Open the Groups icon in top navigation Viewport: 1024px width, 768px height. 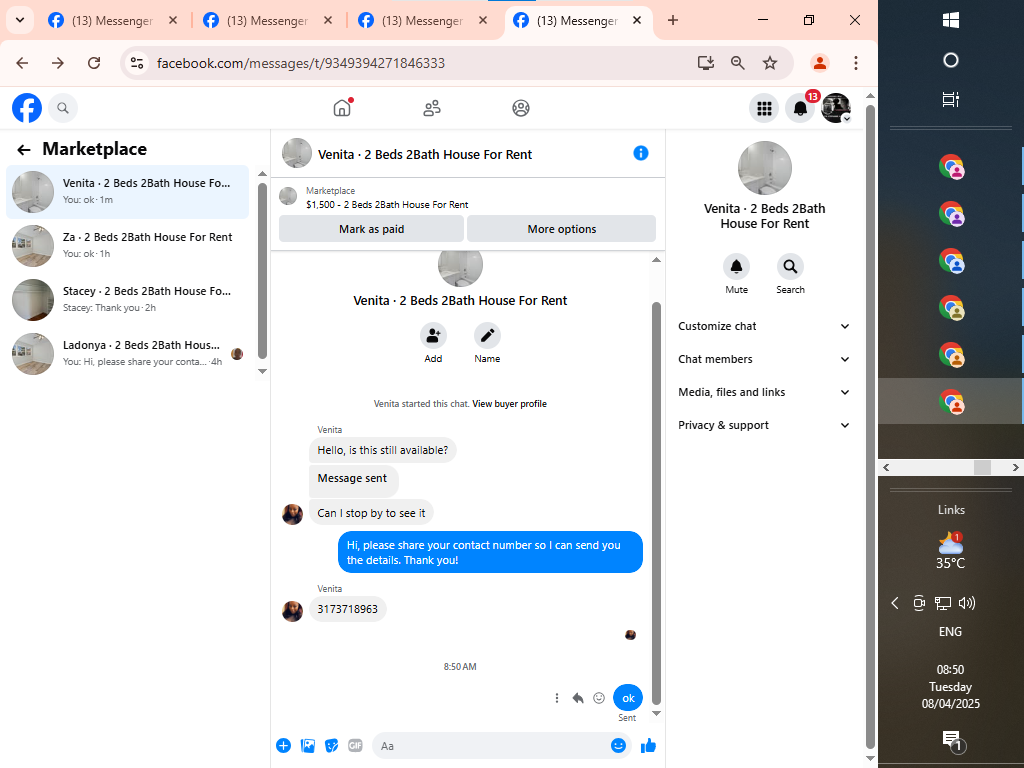tap(520, 108)
